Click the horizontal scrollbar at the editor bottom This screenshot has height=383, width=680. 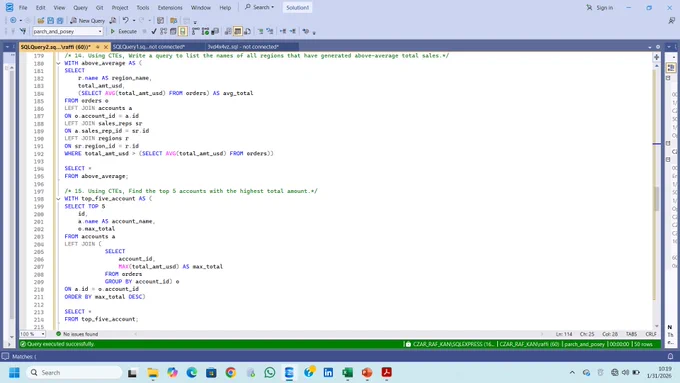point(338,334)
